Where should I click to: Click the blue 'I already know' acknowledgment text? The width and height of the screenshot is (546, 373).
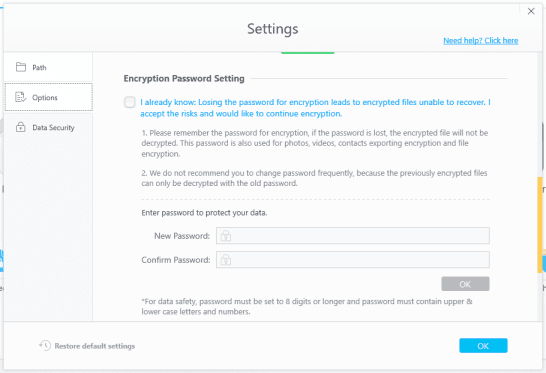coord(315,108)
